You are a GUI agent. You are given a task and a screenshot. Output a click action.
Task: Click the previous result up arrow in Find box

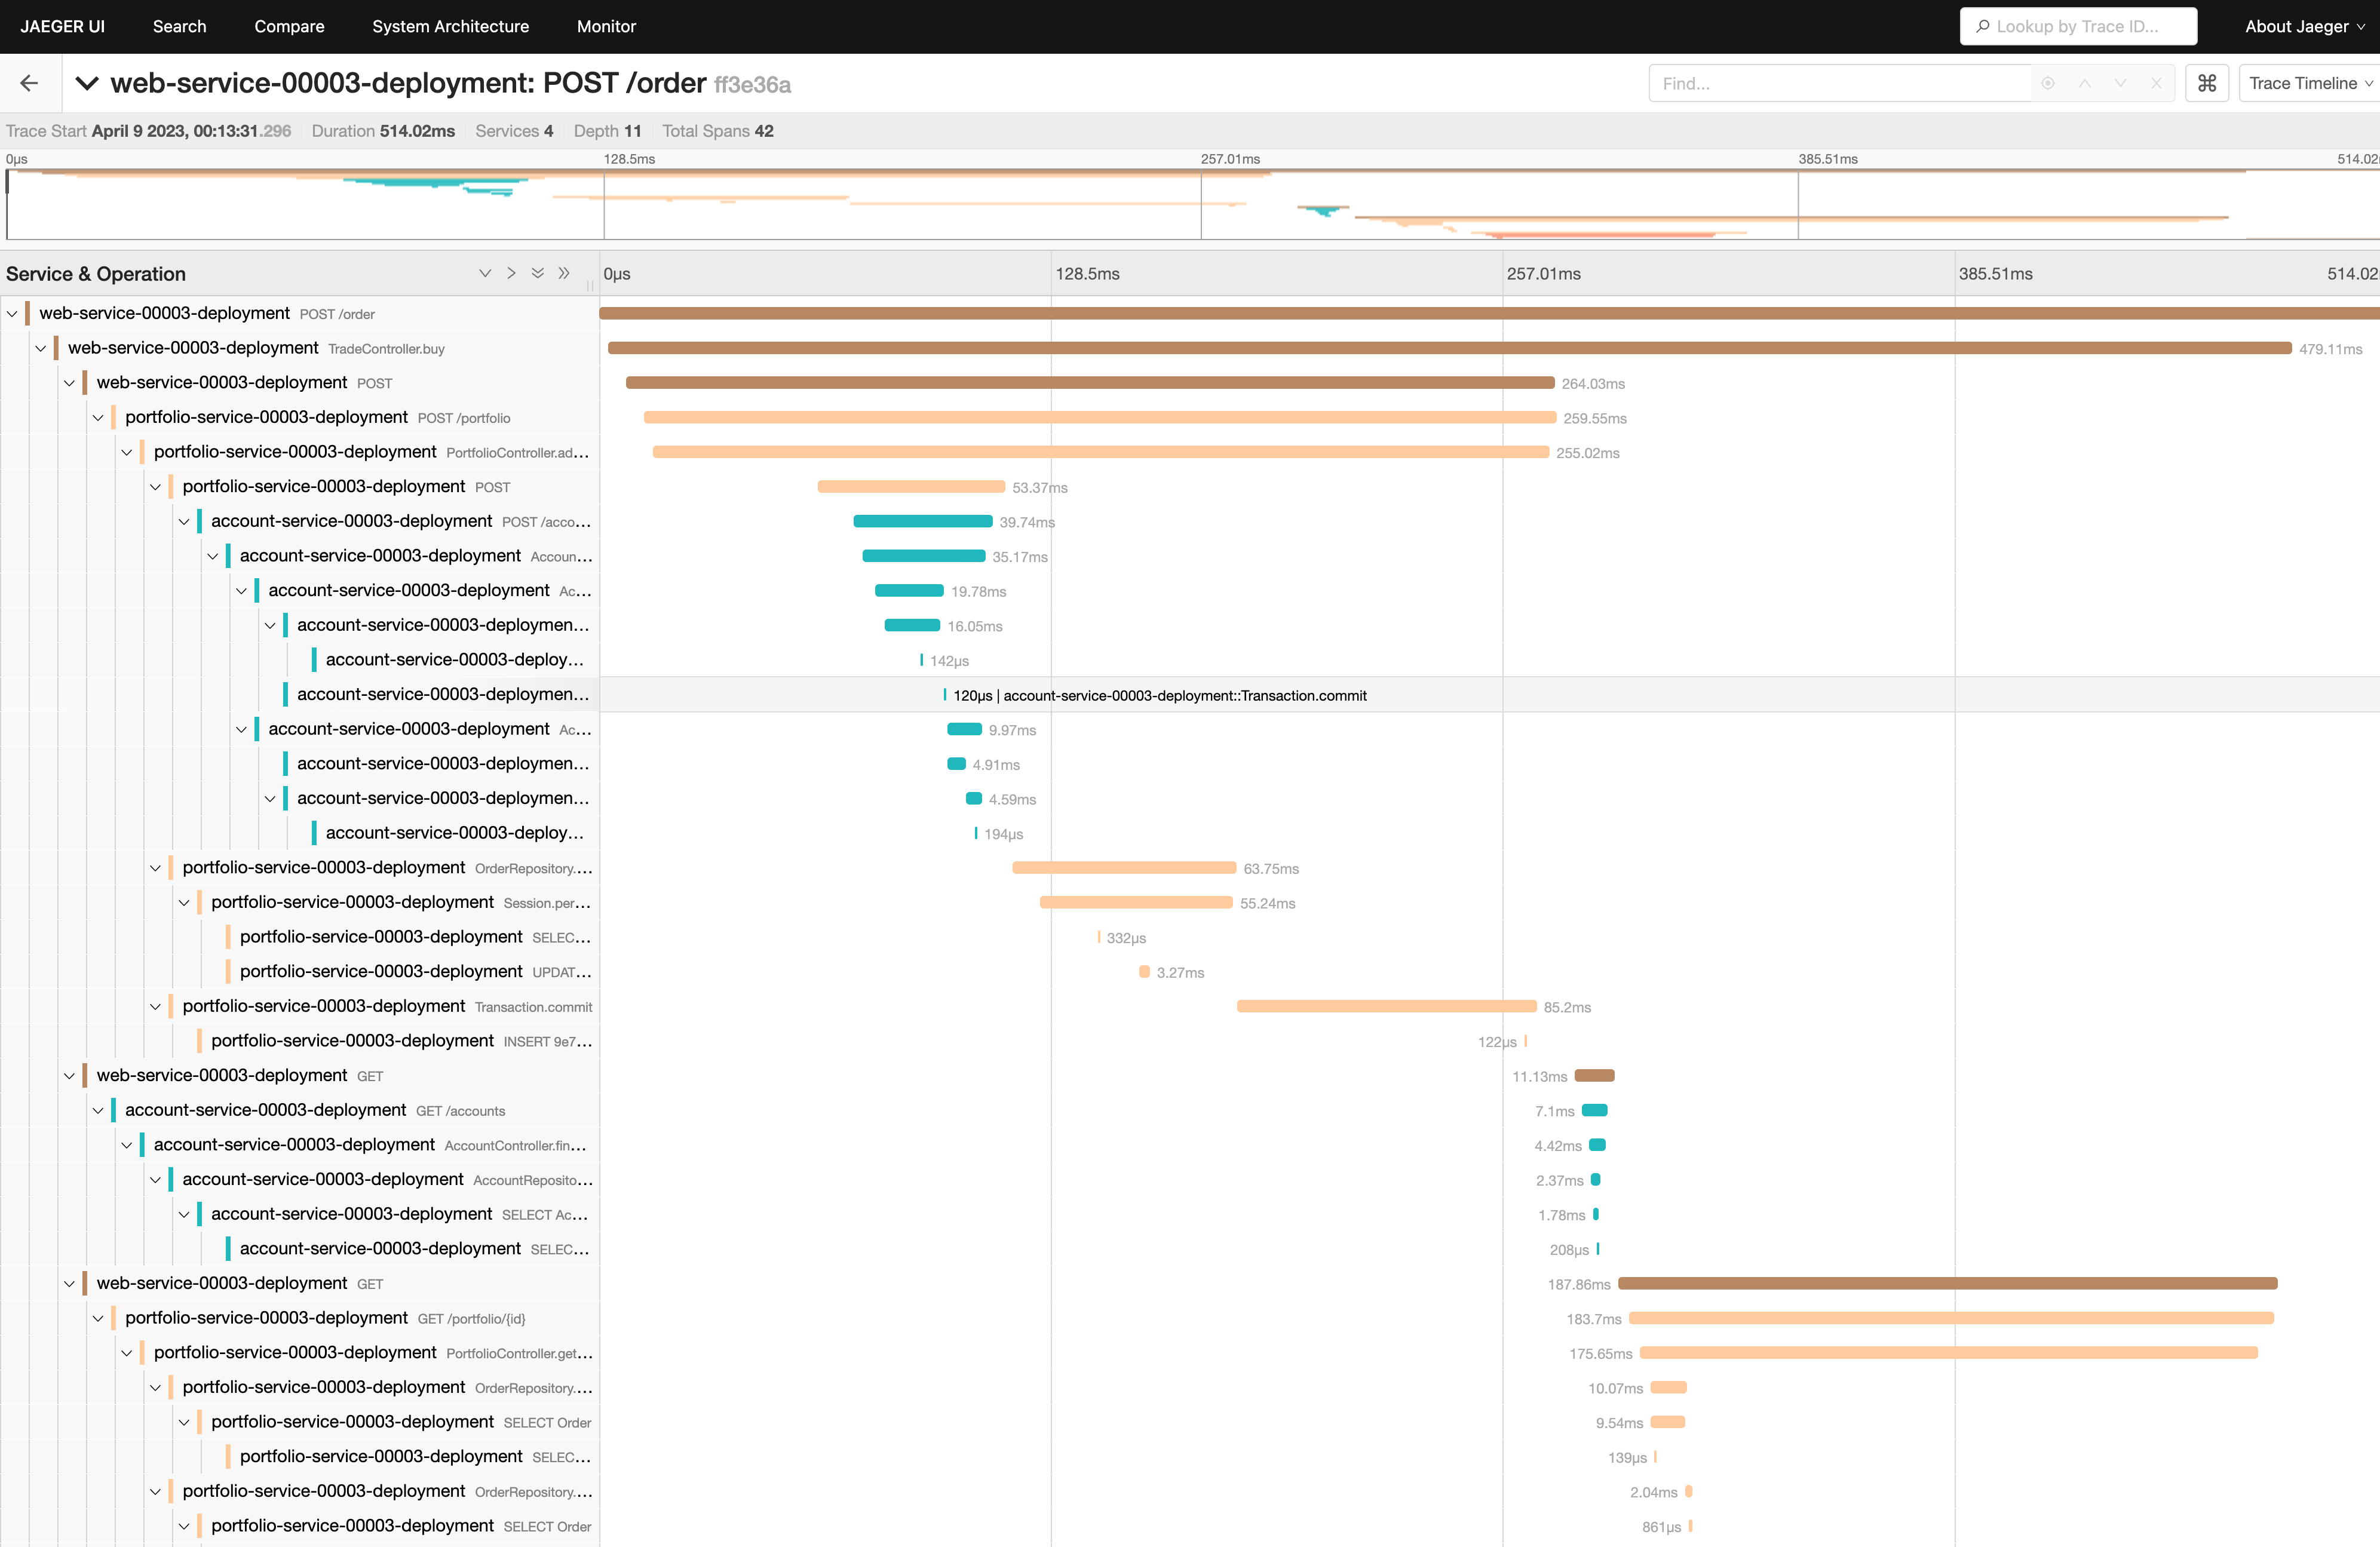click(2084, 83)
